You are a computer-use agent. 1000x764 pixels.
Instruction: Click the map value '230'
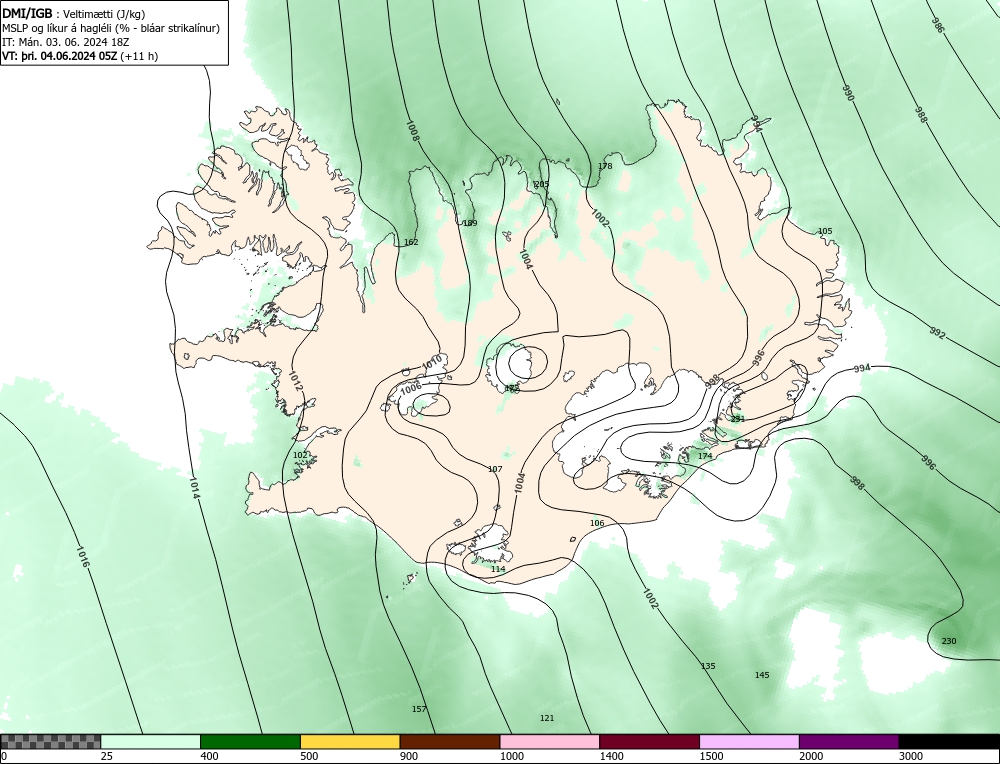coord(949,641)
